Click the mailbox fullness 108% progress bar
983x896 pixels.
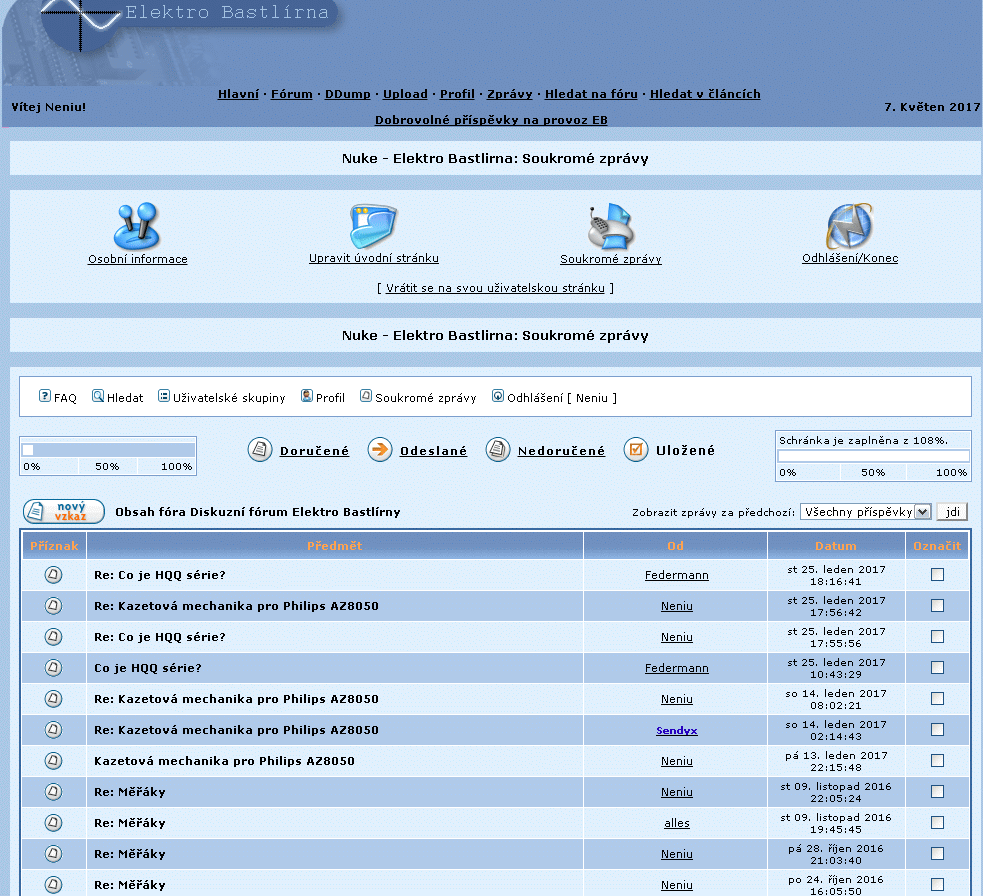(x=873, y=456)
